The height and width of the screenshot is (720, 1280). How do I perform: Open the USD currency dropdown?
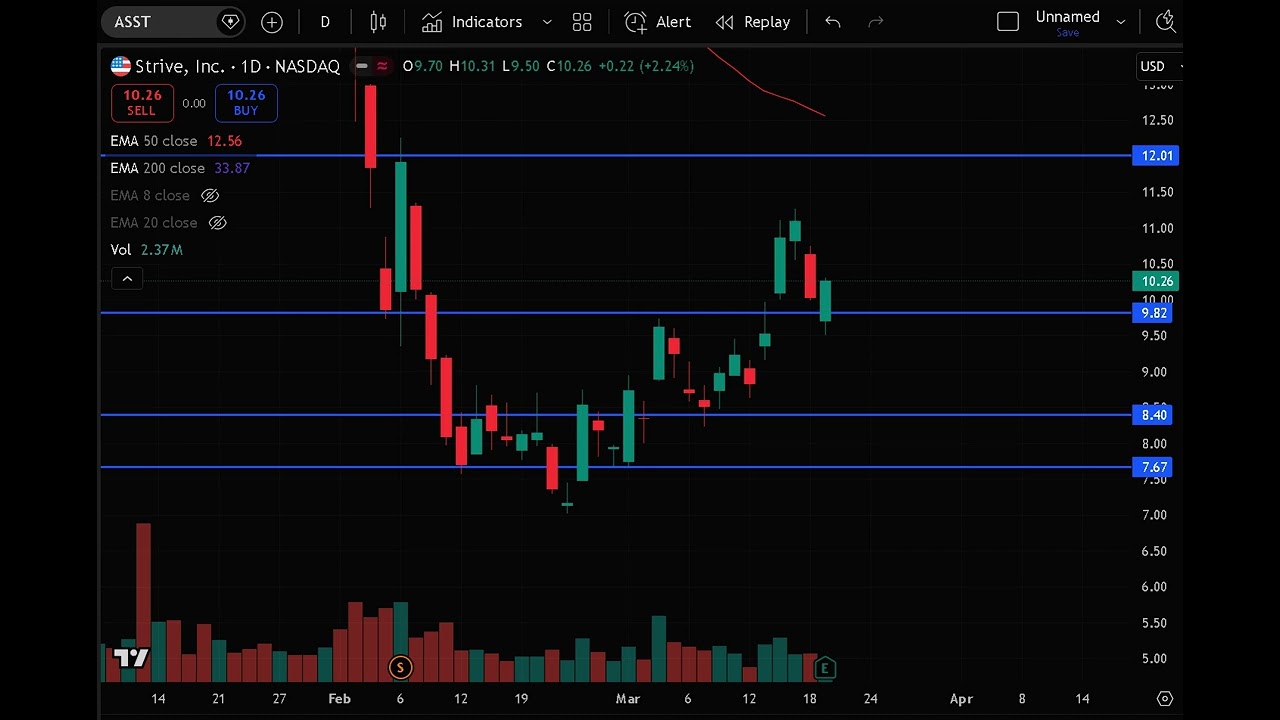pos(1160,66)
